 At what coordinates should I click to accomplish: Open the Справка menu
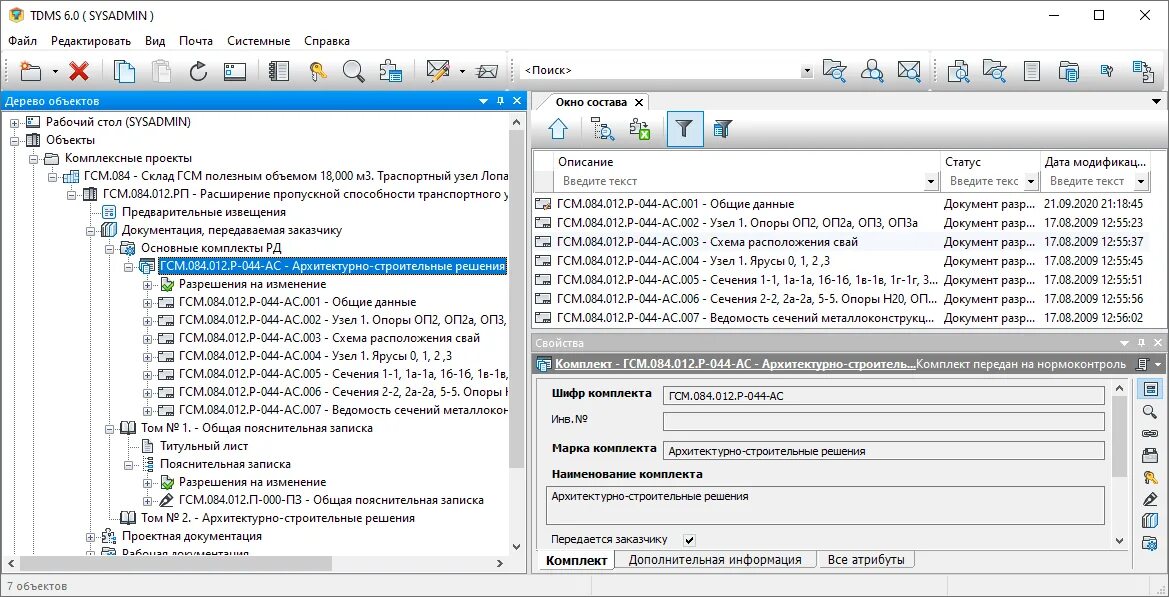pos(327,41)
